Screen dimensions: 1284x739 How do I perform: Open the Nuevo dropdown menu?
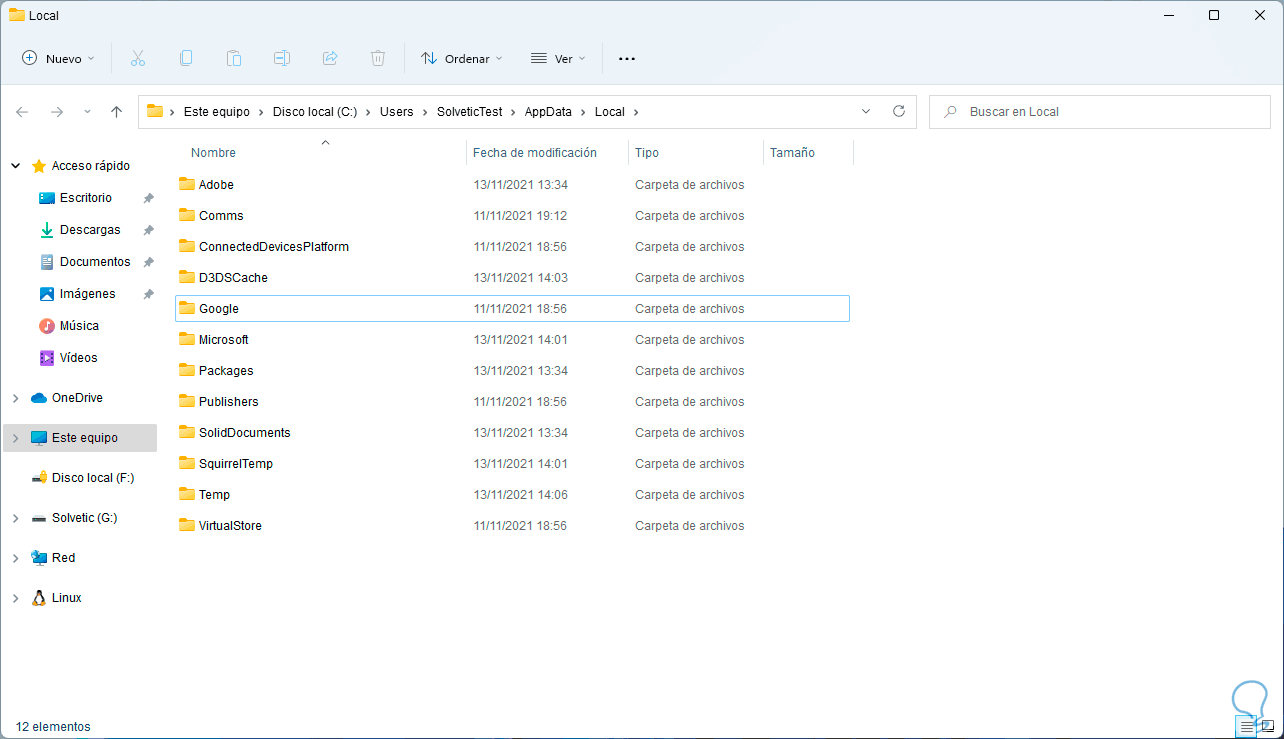click(x=58, y=59)
